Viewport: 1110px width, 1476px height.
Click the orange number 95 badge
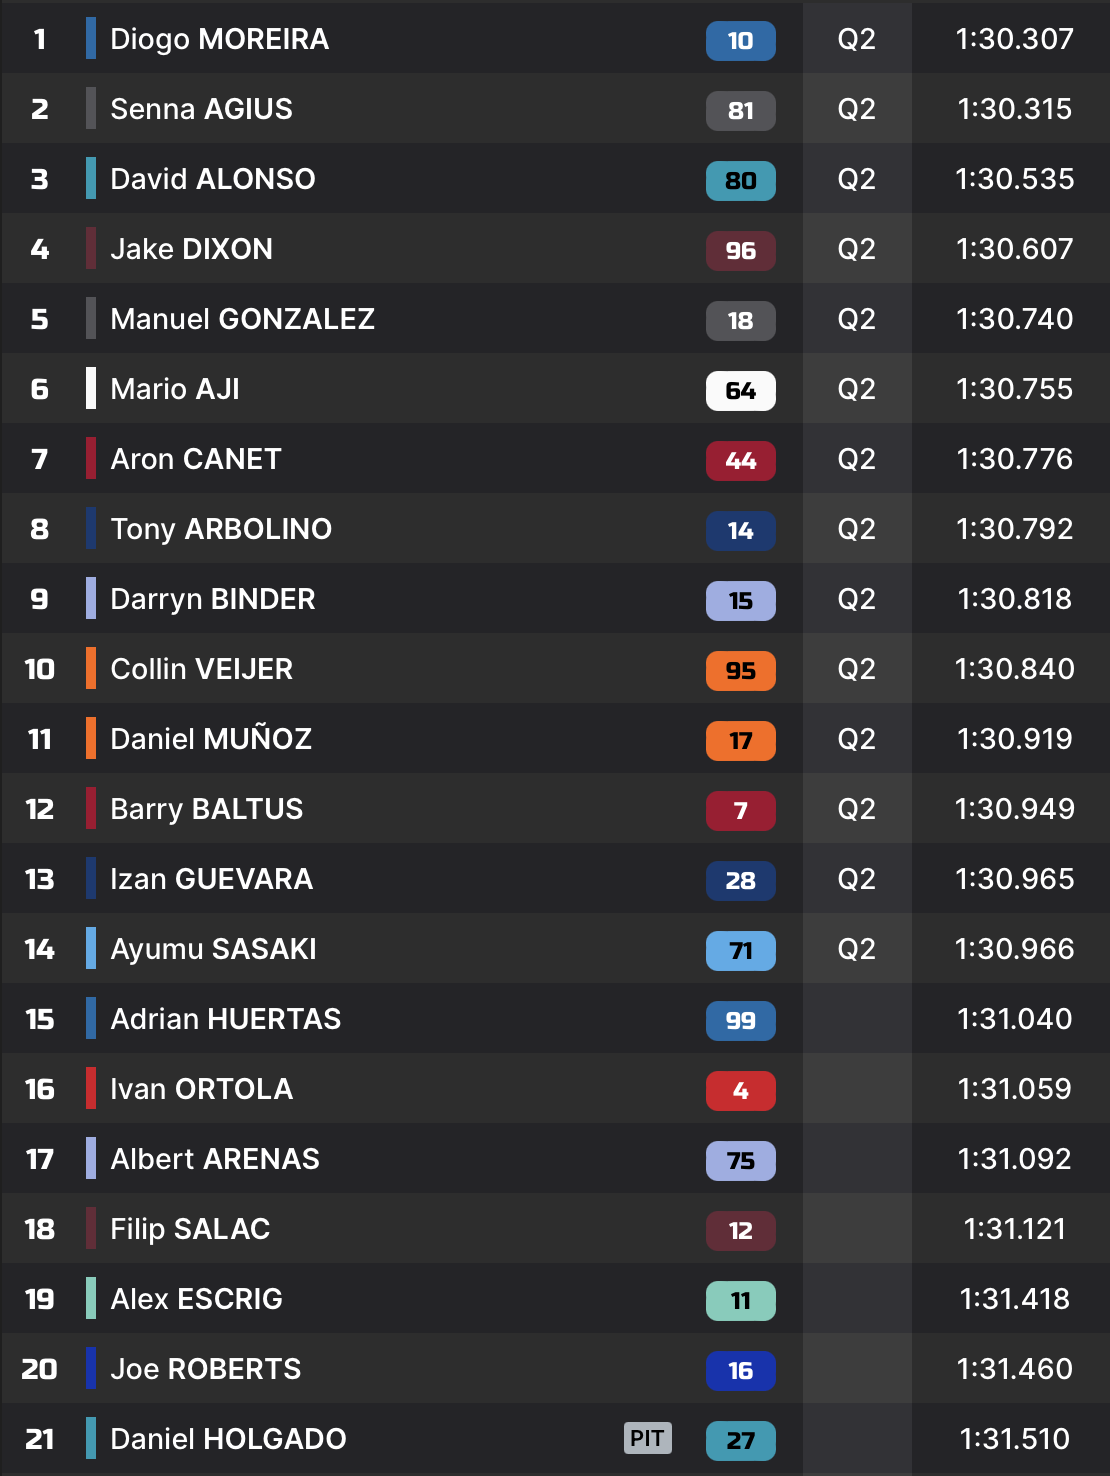tap(740, 671)
